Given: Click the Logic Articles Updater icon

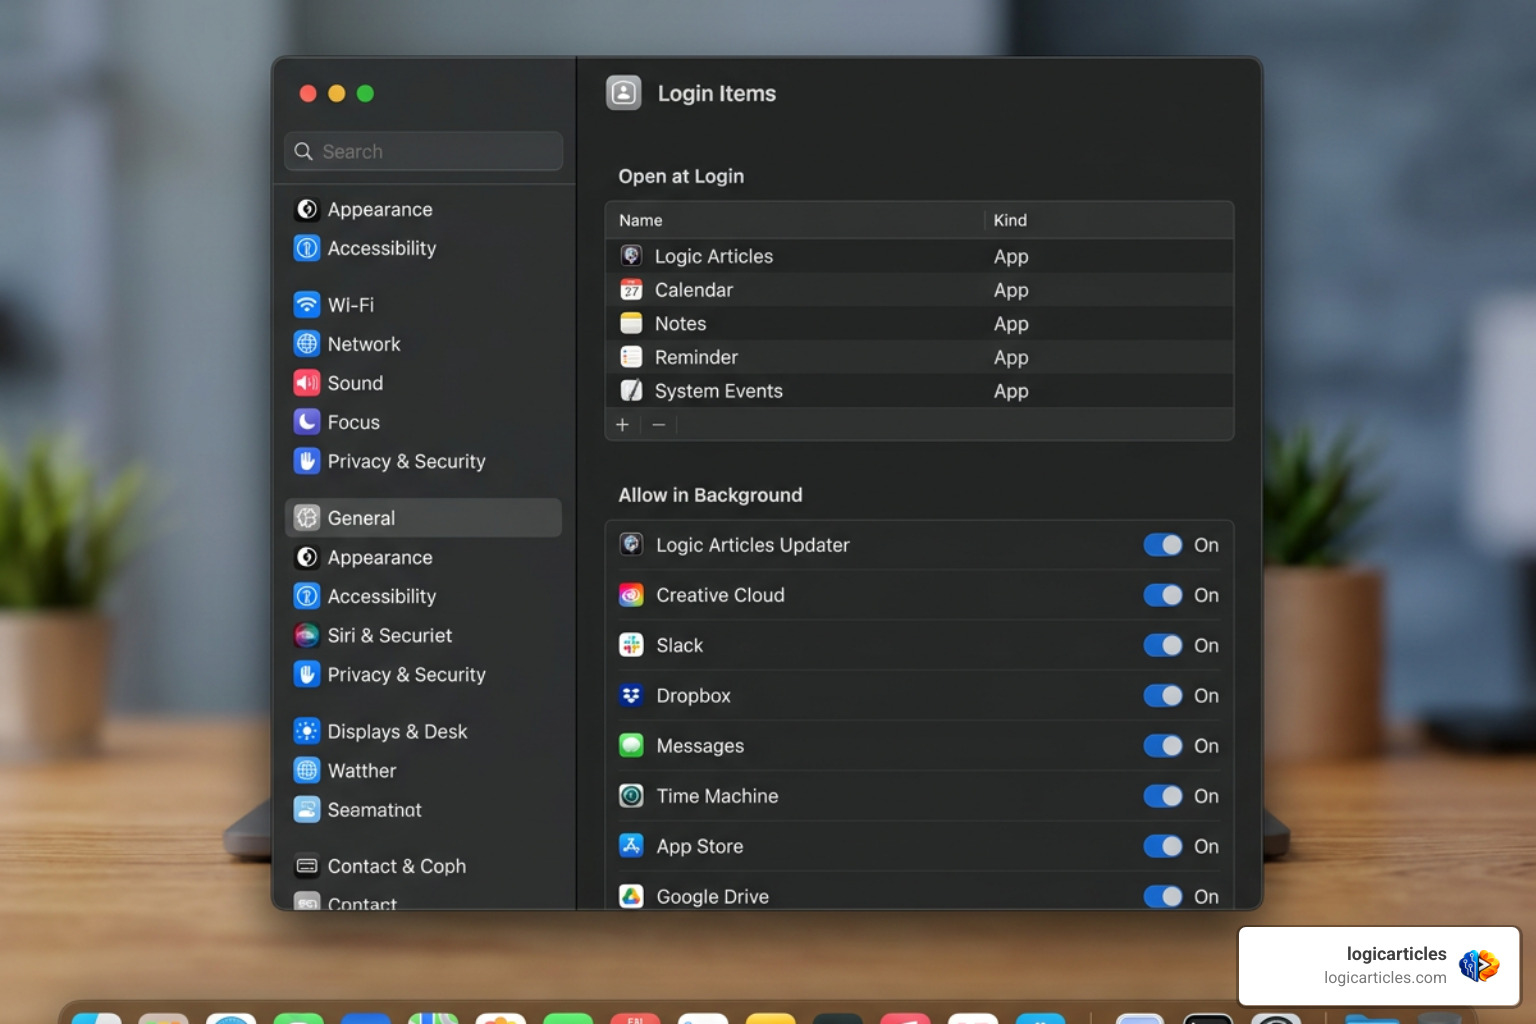Looking at the screenshot, I should (631, 545).
